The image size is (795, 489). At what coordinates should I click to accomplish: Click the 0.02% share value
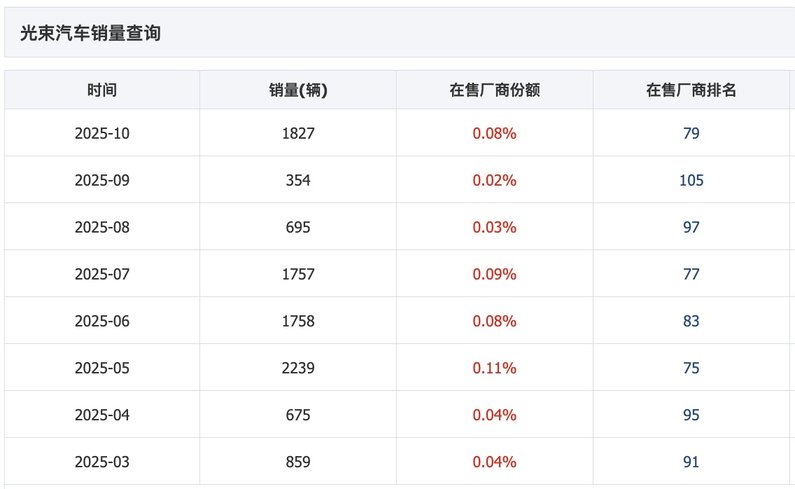click(494, 181)
